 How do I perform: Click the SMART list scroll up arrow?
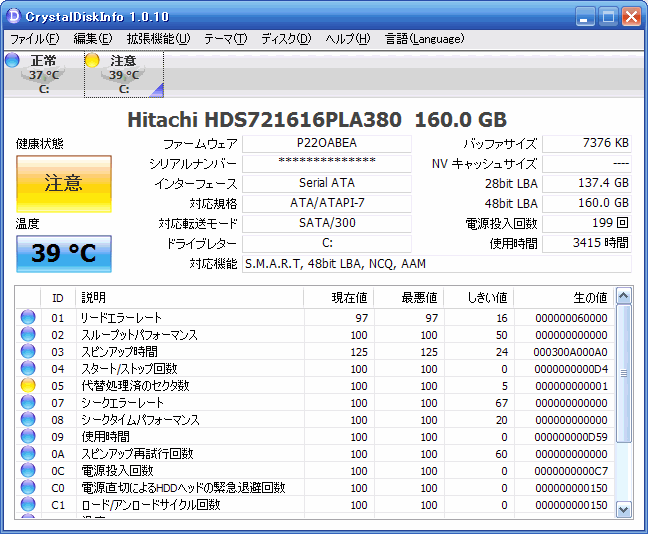[x=624, y=296]
